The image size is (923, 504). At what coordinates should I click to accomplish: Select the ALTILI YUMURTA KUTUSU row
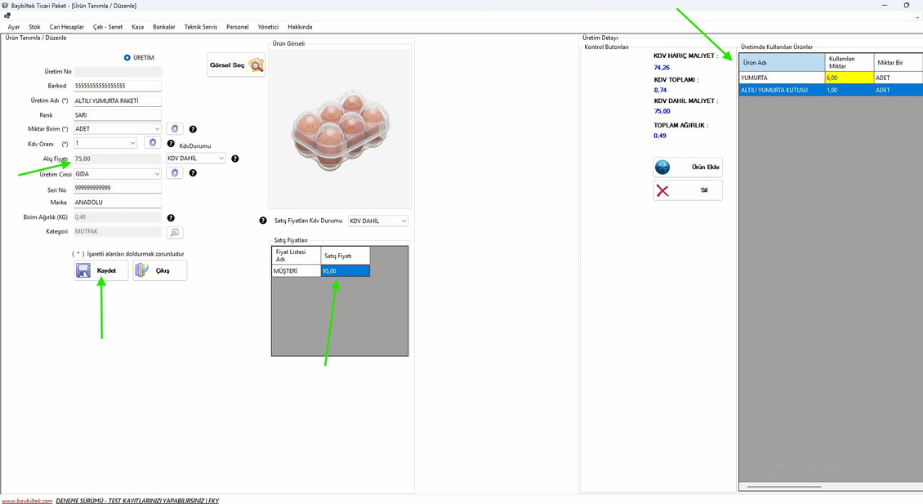coord(780,90)
